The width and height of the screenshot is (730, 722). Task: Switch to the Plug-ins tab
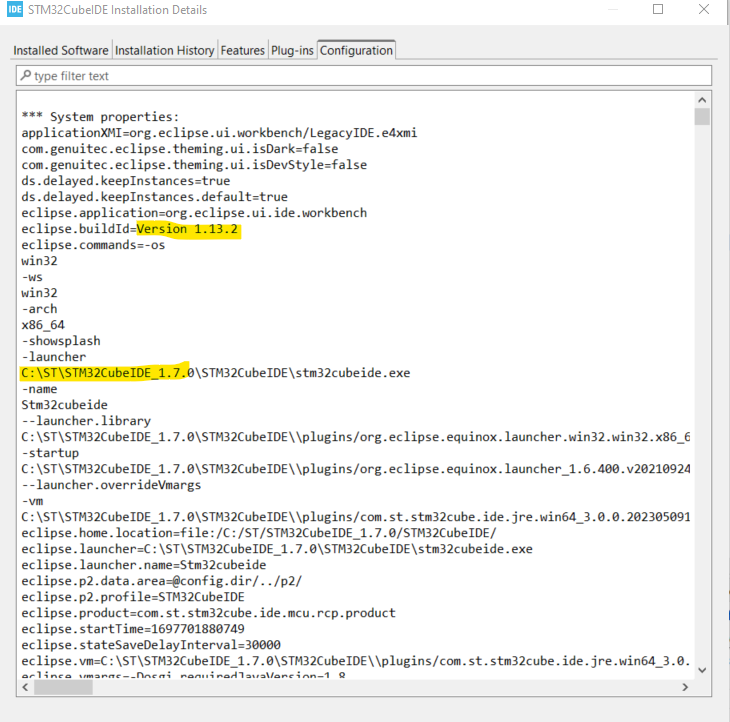292,50
